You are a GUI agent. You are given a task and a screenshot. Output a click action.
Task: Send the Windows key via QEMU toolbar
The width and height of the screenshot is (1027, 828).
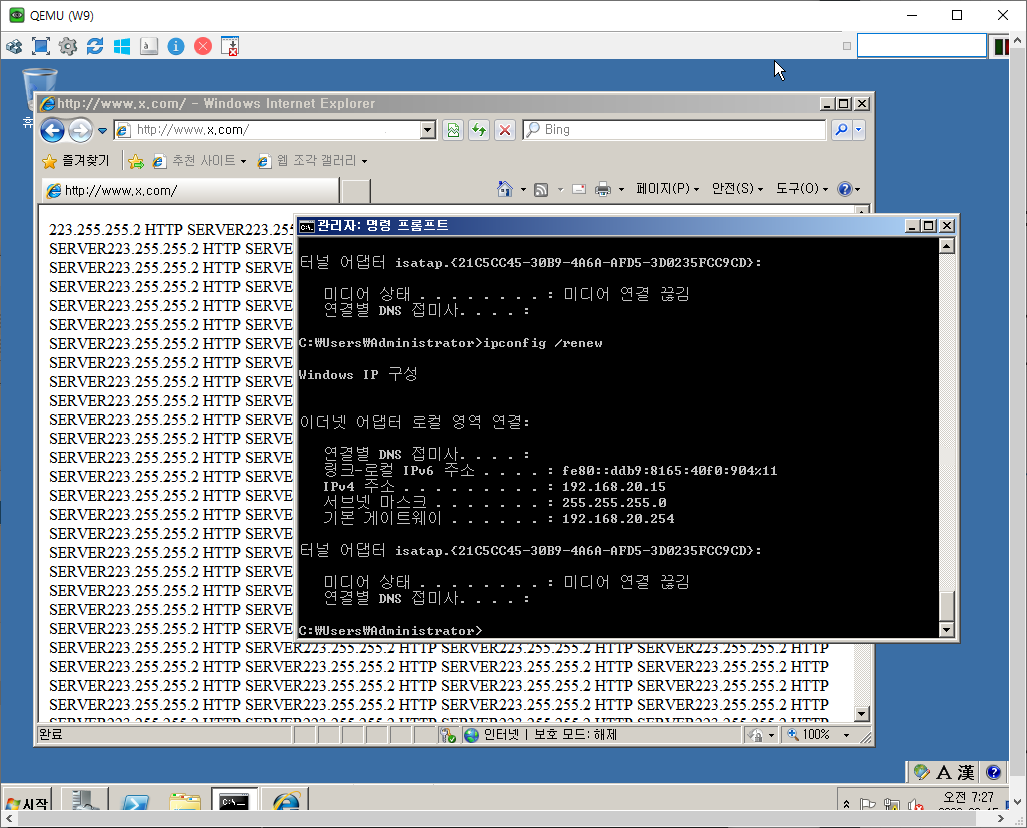point(122,47)
